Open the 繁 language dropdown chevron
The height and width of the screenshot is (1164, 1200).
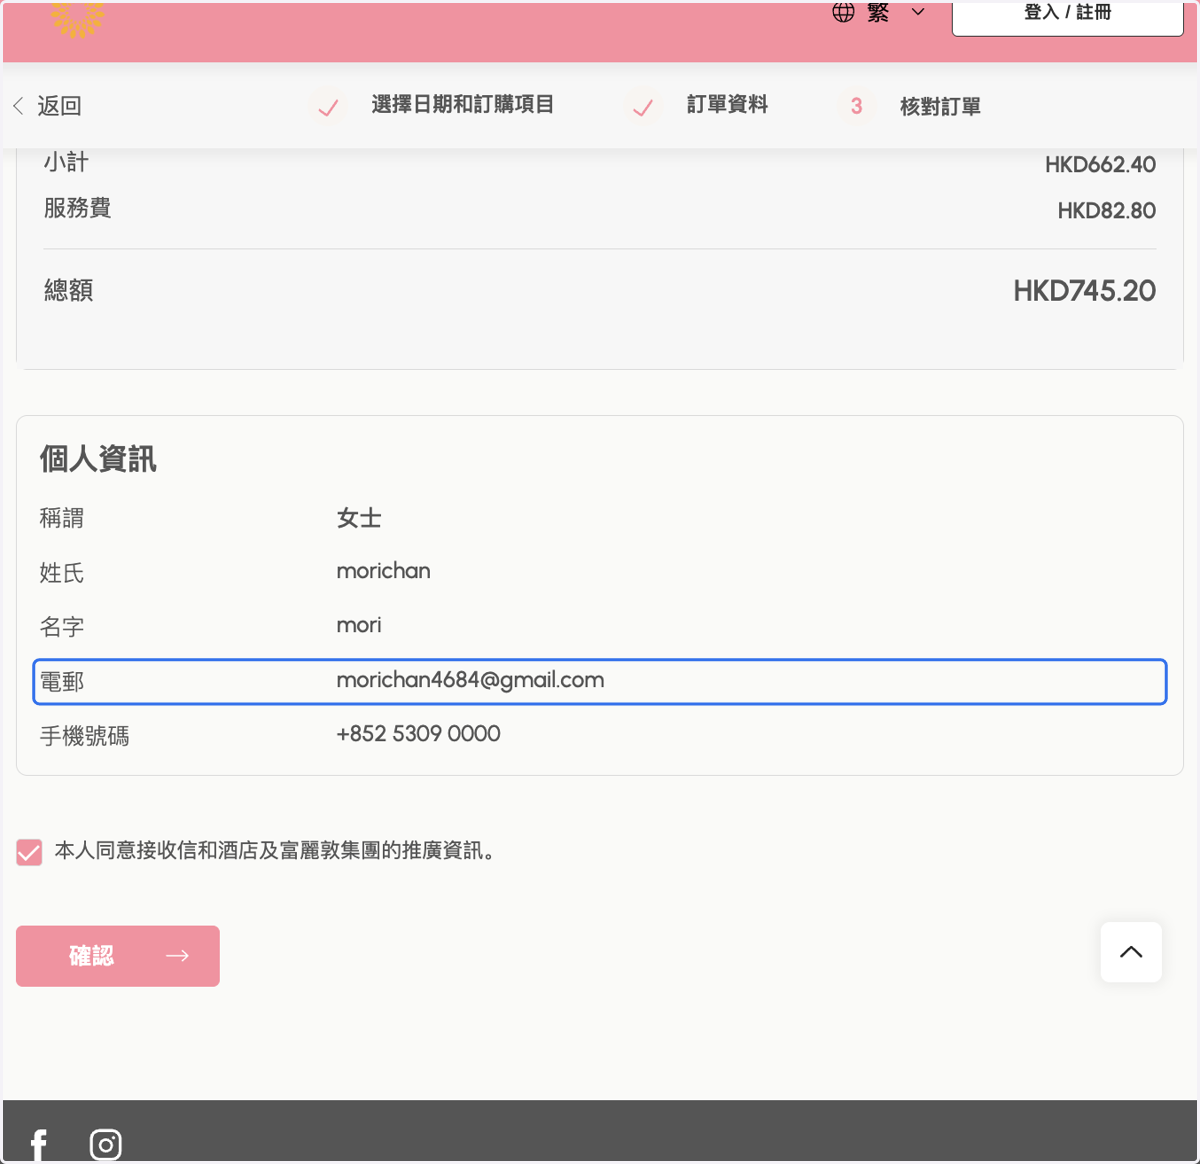[918, 12]
